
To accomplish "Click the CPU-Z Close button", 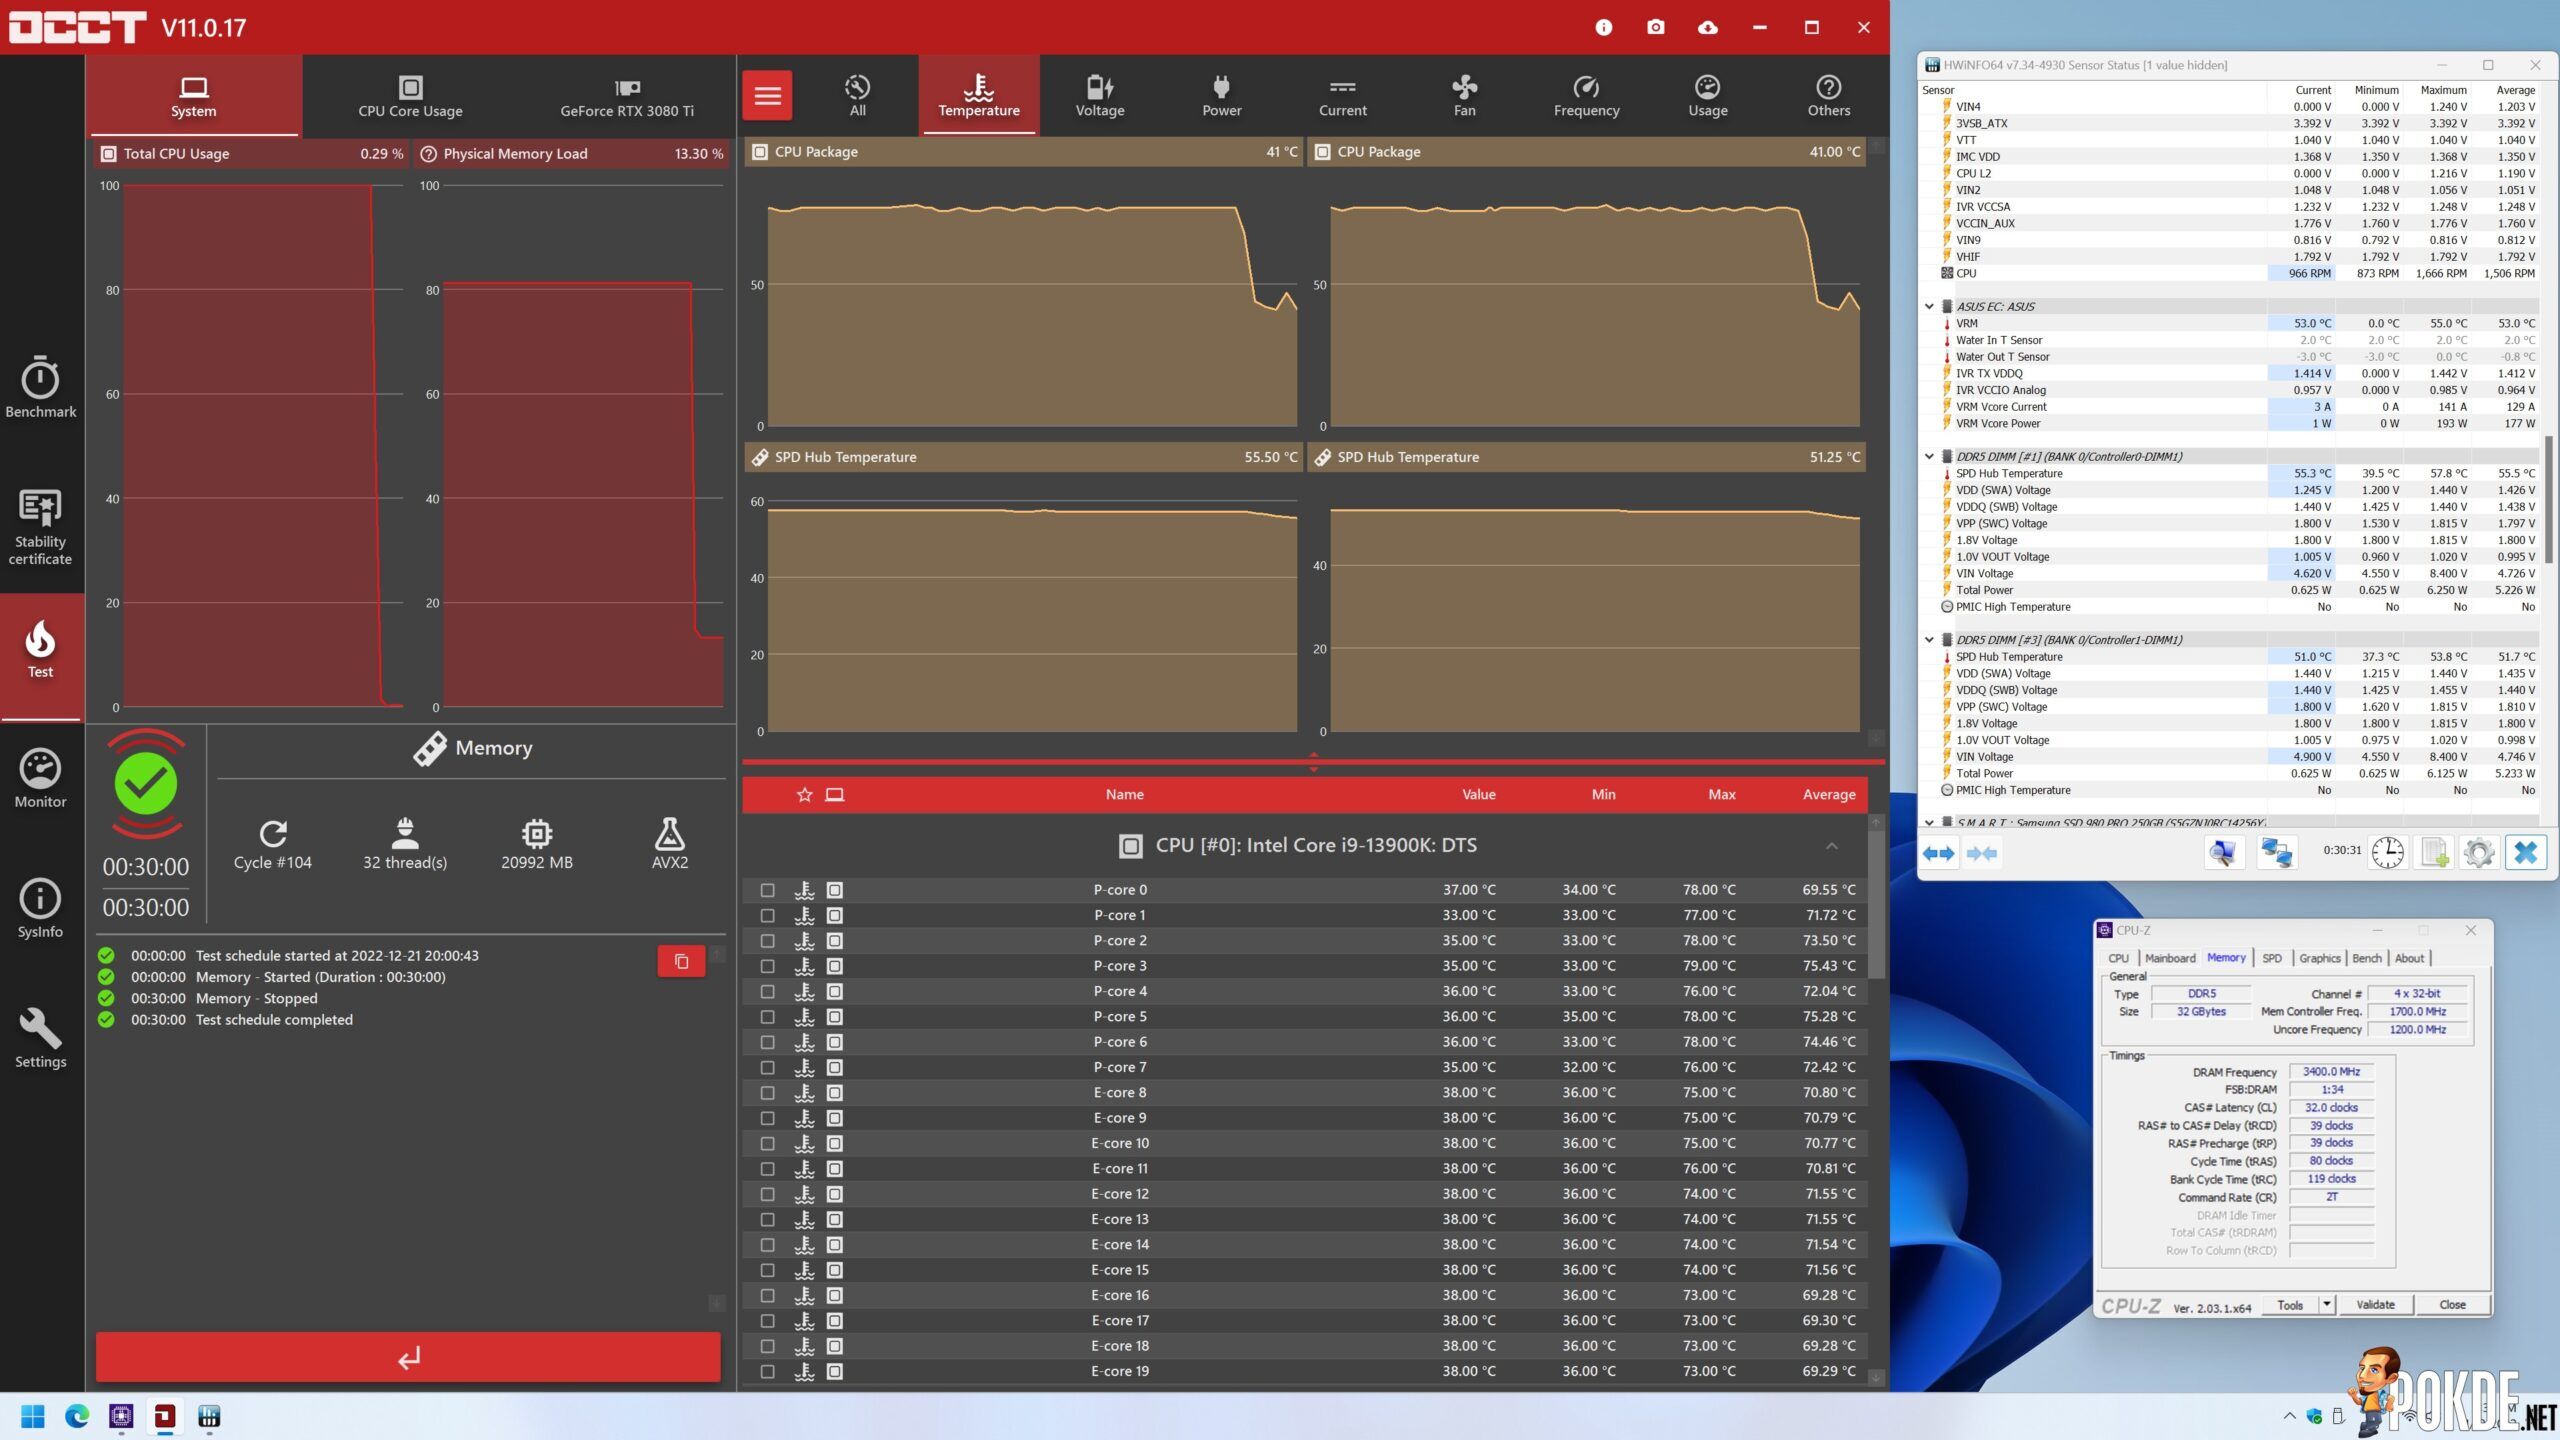I will tap(2452, 1304).
